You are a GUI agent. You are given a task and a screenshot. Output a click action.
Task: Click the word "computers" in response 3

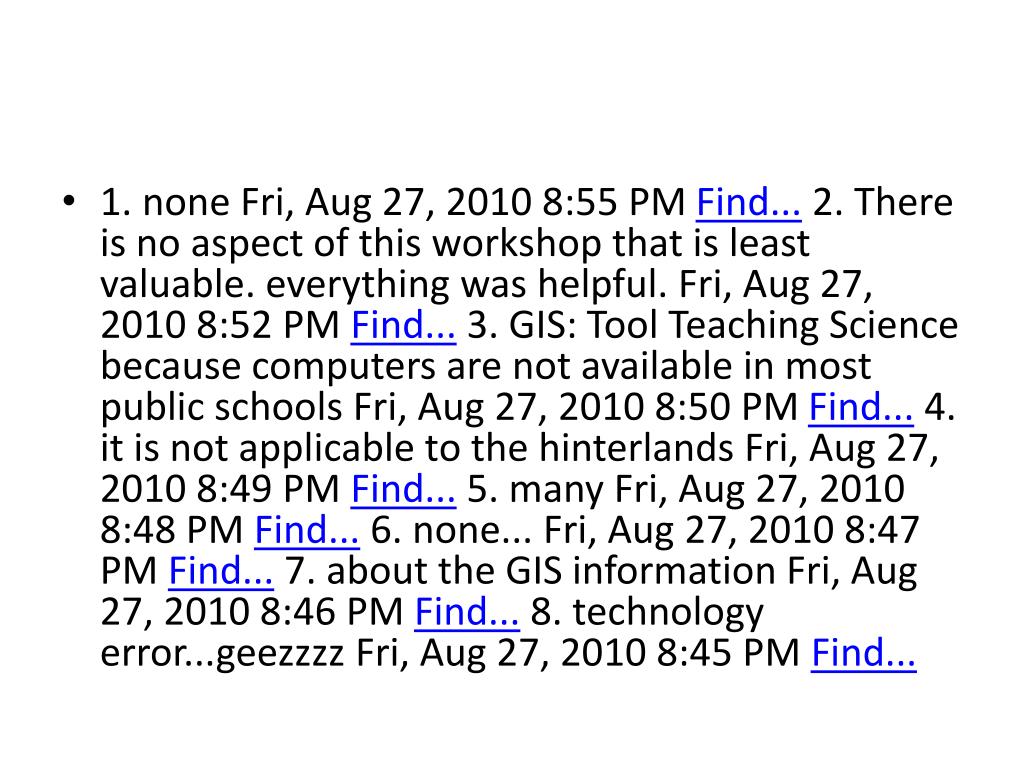pyautogui.click(x=344, y=368)
